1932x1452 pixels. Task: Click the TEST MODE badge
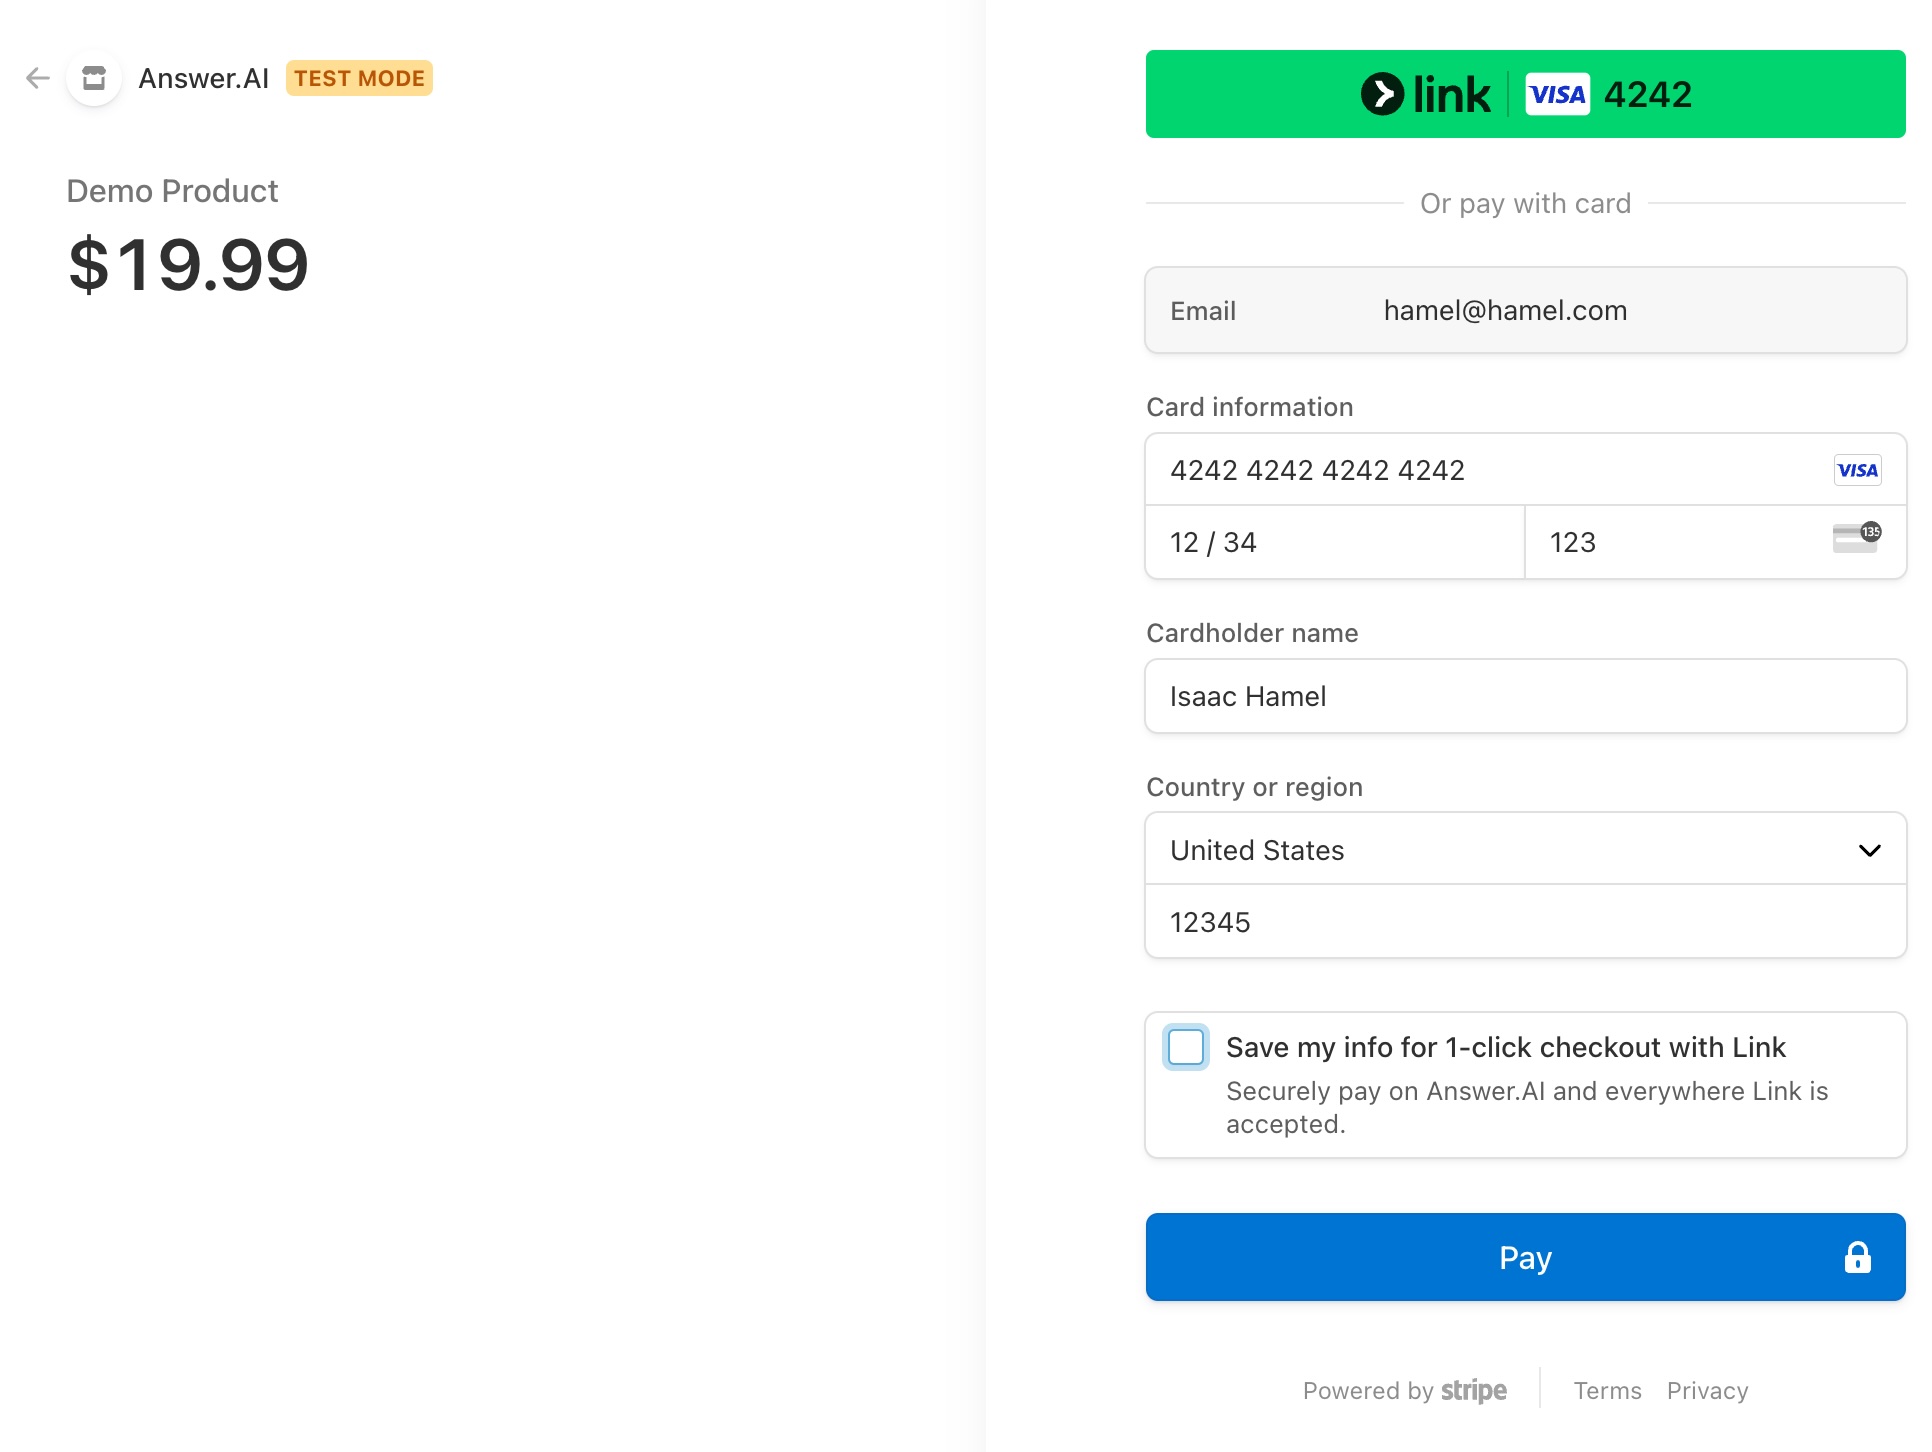tap(359, 78)
